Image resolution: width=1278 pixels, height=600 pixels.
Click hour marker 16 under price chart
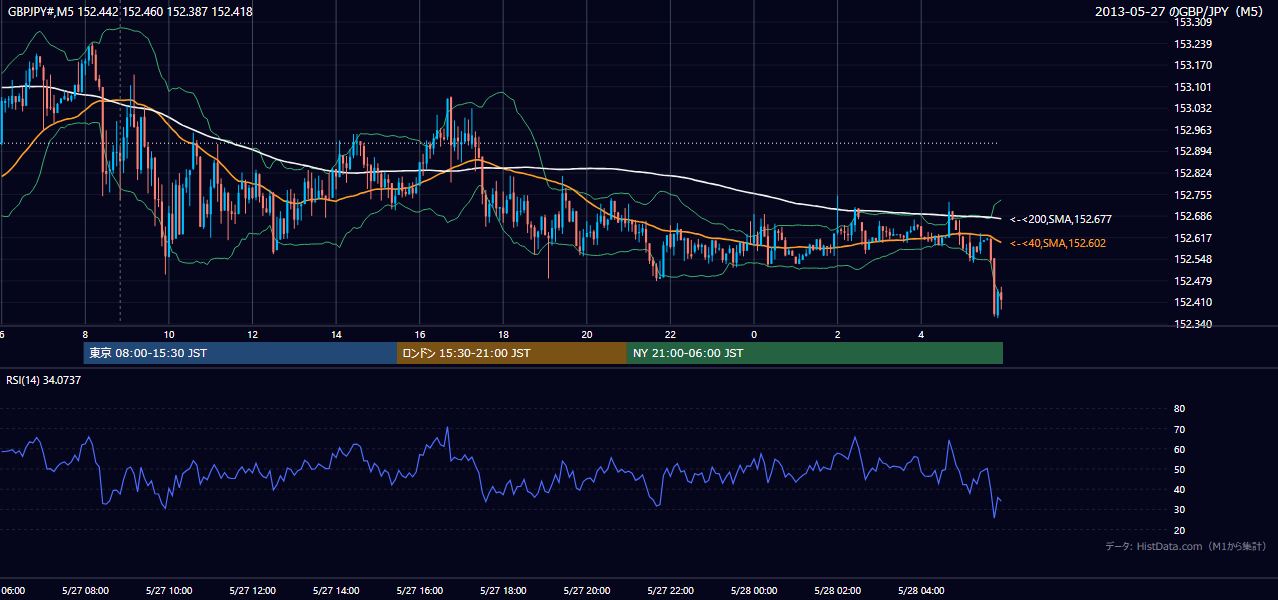[420, 335]
